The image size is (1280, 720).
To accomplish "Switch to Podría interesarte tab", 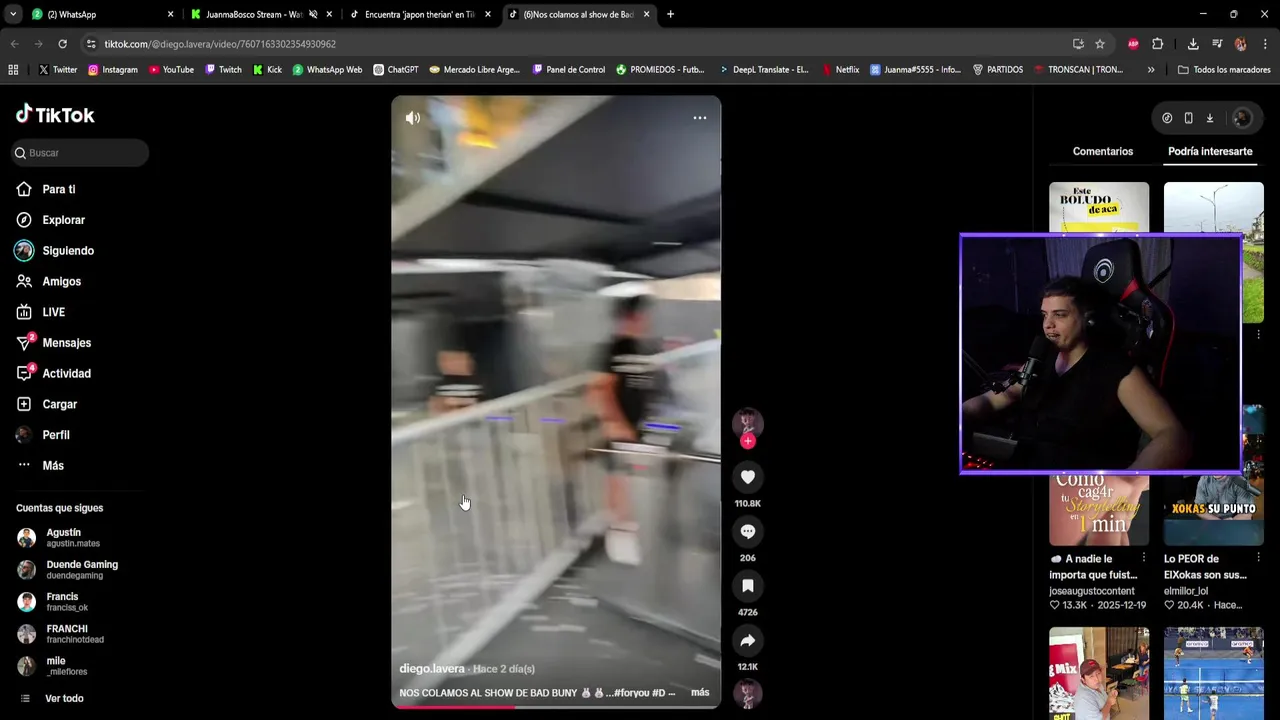I will pyautogui.click(x=1210, y=151).
